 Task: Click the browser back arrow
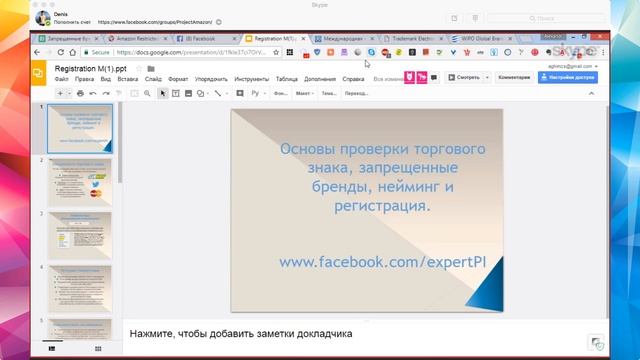(37, 52)
